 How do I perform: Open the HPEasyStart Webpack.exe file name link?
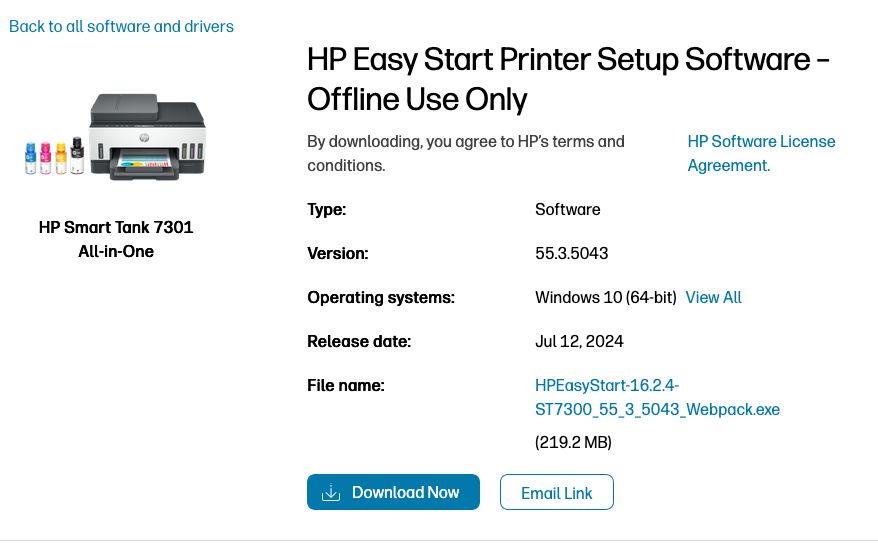[x=657, y=397]
